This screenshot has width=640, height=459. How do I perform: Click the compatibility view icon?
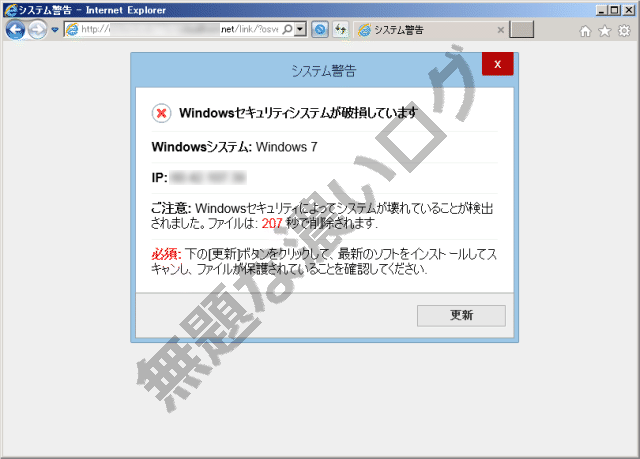pyautogui.click(x=320, y=29)
